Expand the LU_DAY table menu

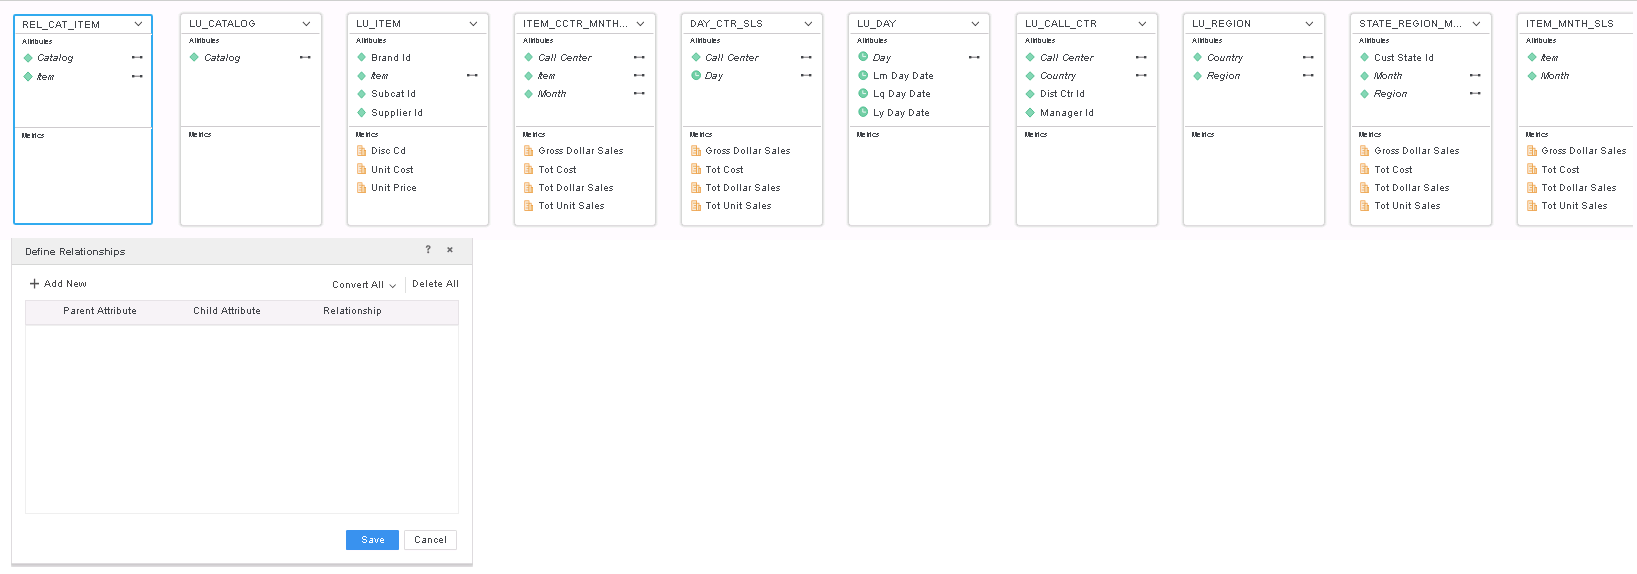tap(975, 23)
